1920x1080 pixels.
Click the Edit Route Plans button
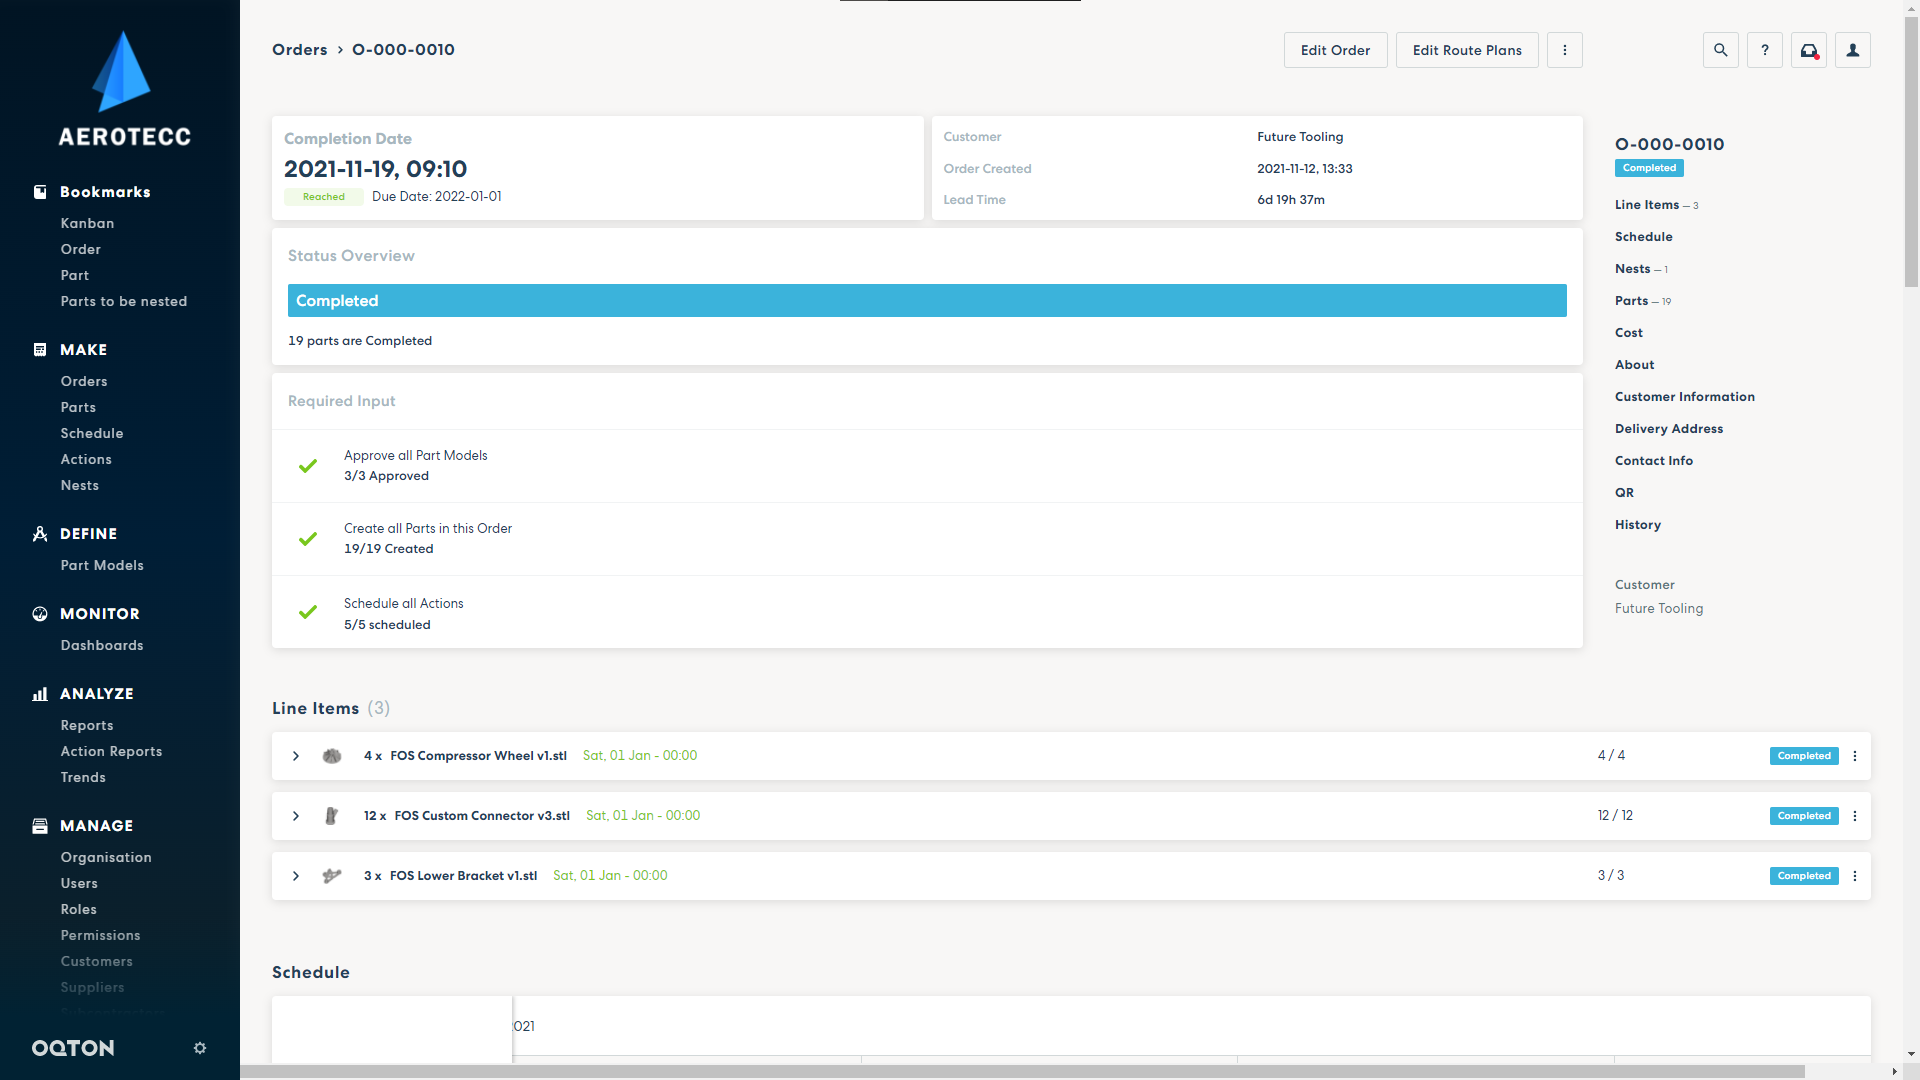pyautogui.click(x=1466, y=50)
